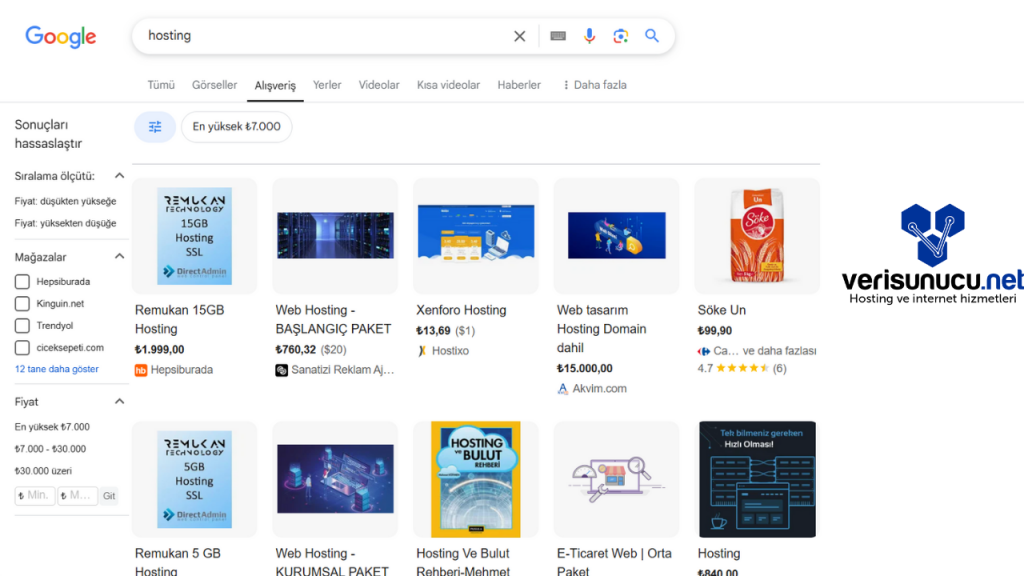Show 12 tane daha göster stores
The image size is (1024, 576).
(57, 369)
